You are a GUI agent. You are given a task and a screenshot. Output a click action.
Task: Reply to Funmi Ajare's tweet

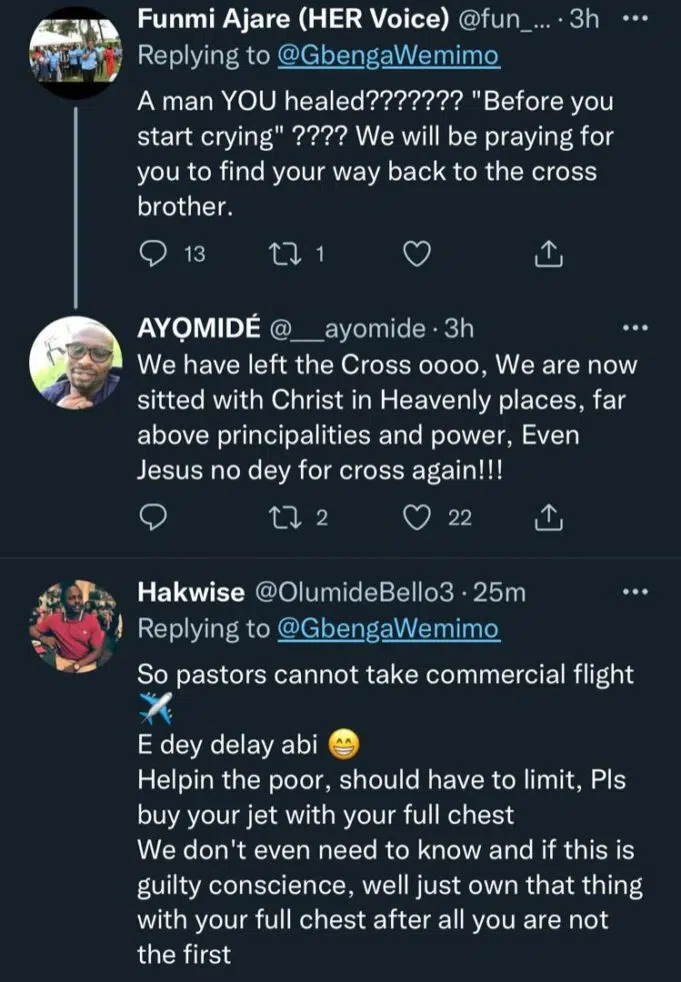pyautogui.click(x=153, y=255)
